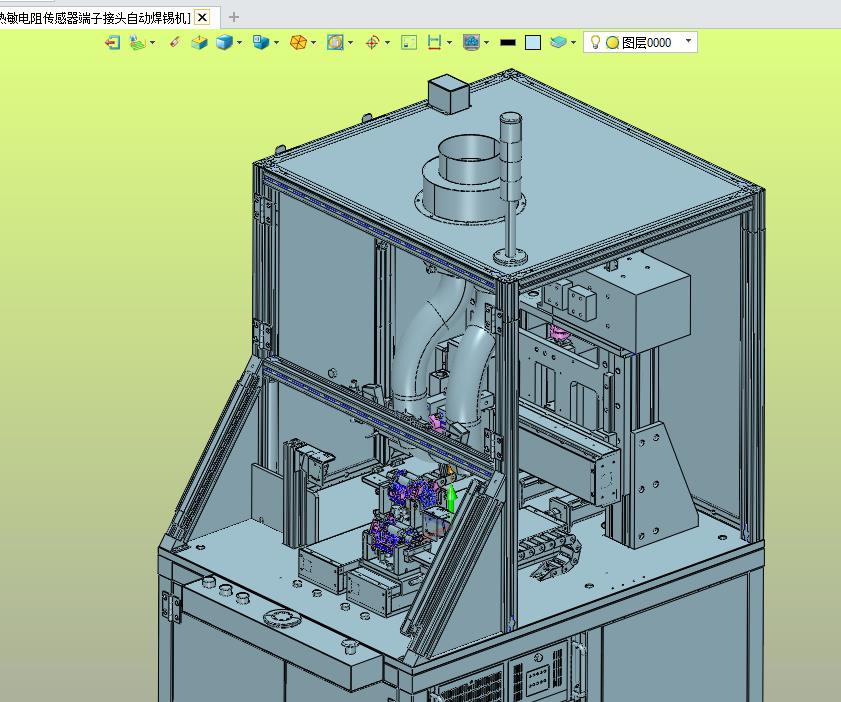Click the black line color swatch
The image size is (841, 702).
click(507, 42)
